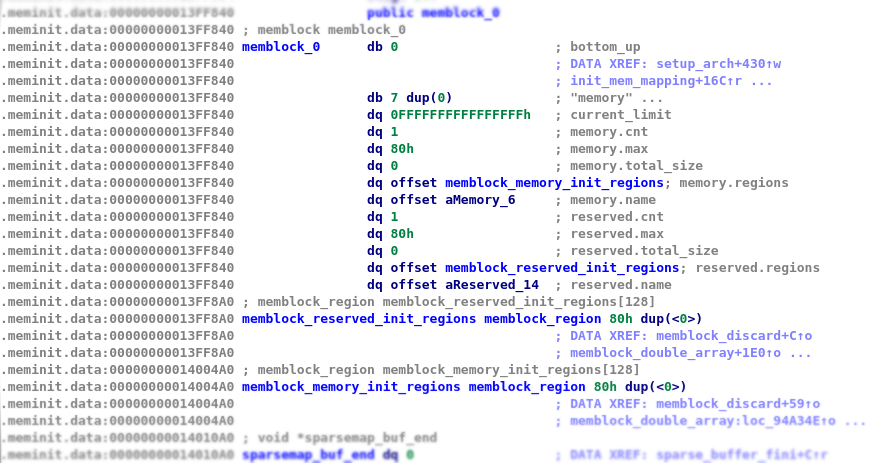Click '80h dup(<0>)' on memblock_memory_init_regions row
This screenshot has width=894, height=463.
(x=640, y=387)
